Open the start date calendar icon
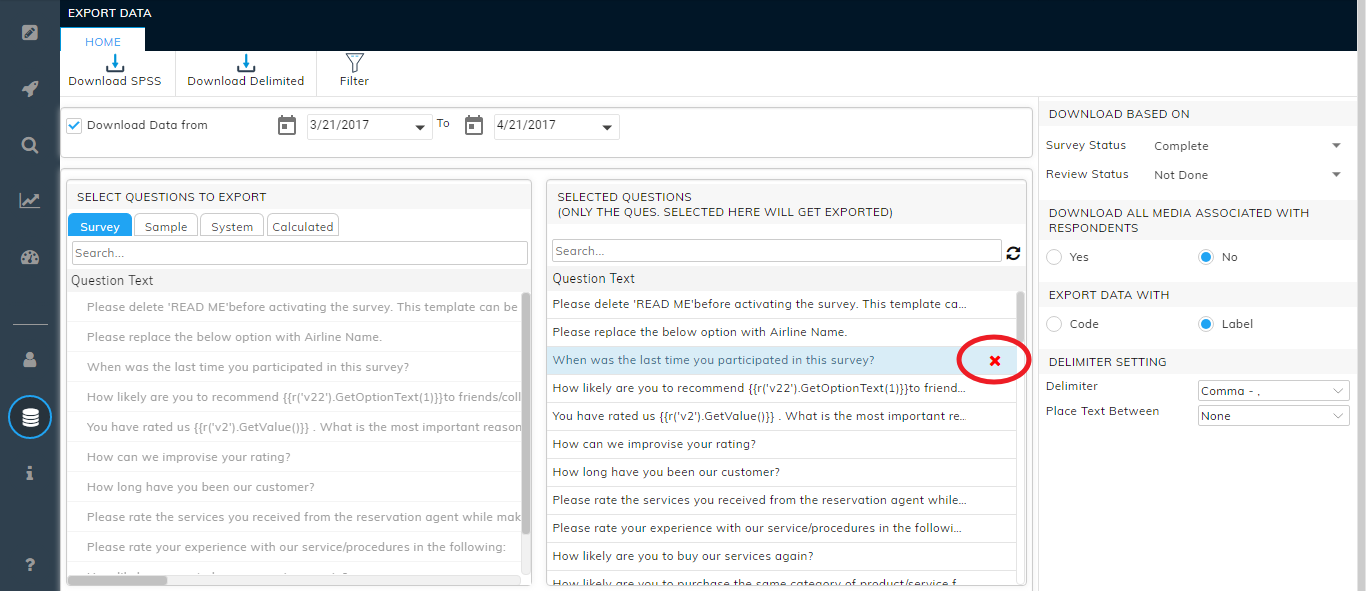Viewport: 1366px width, 591px height. pyautogui.click(x=287, y=126)
